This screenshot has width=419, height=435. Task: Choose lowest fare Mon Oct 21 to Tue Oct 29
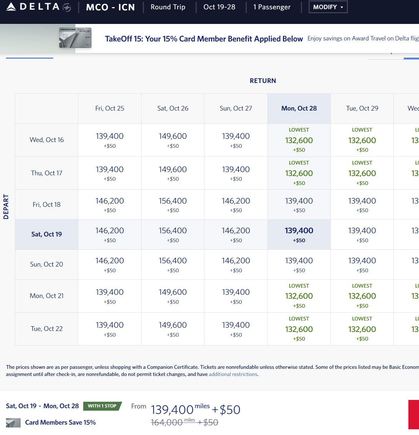(x=362, y=296)
